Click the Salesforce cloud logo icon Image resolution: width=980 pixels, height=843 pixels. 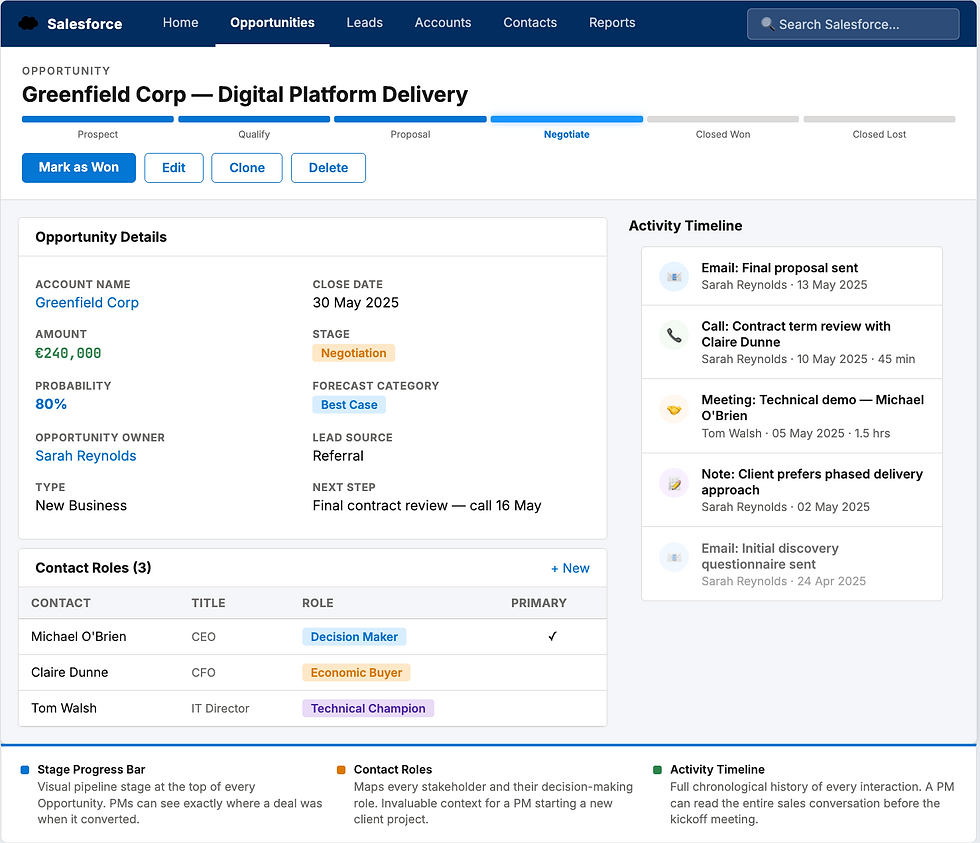(29, 23)
